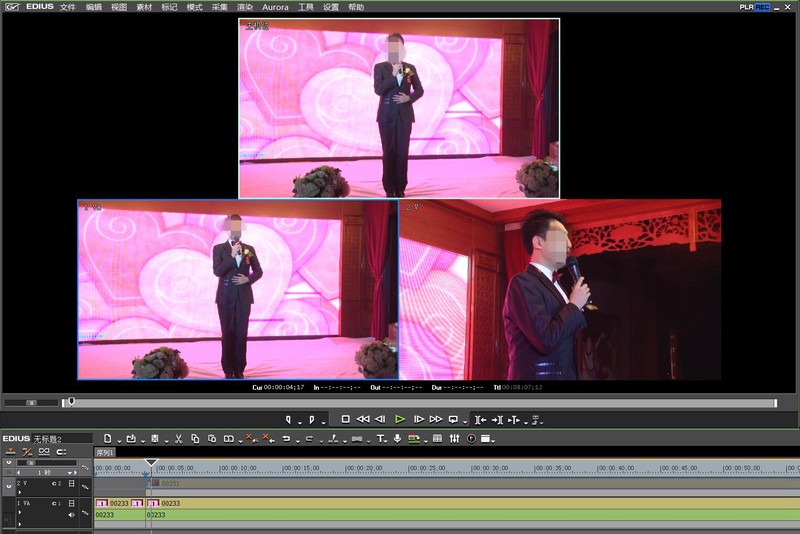Click the preview position scrub bar
The width and height of the screenshot is (800, 534).
418,403
